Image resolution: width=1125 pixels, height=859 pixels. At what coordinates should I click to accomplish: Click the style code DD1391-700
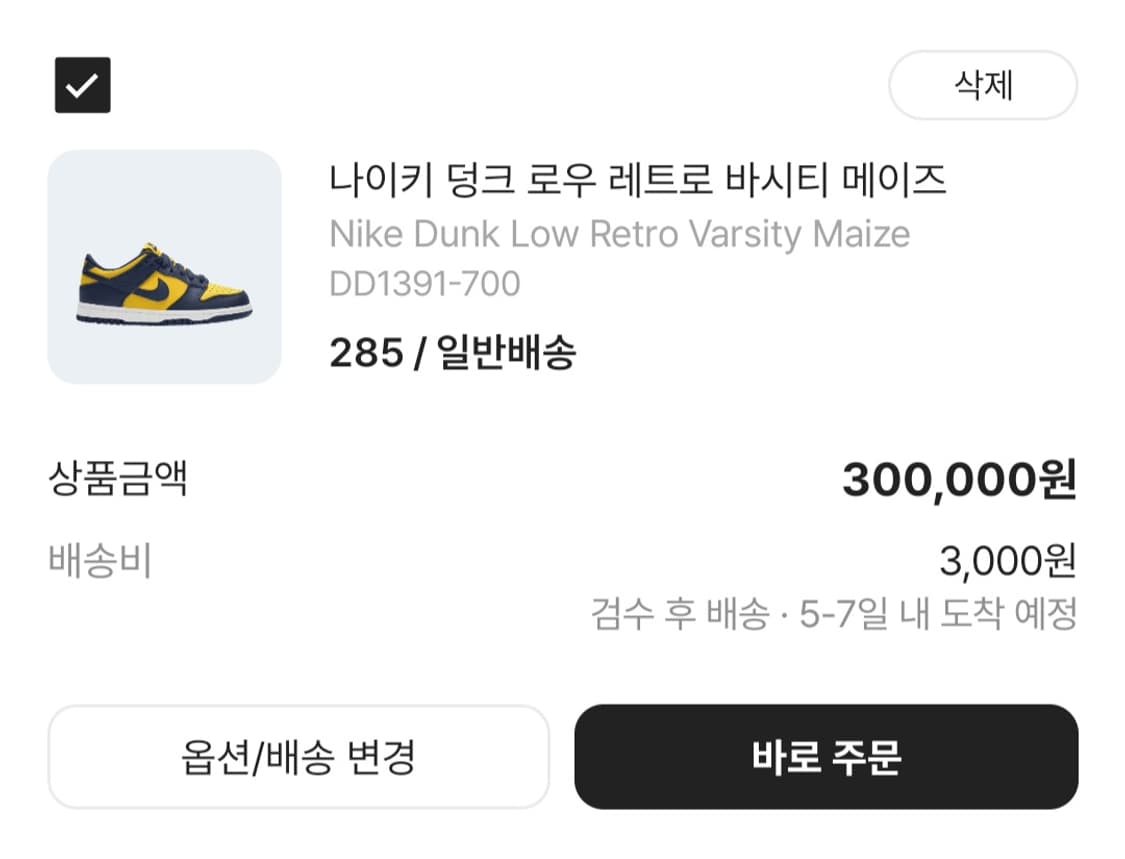click(x=424, y=283)
